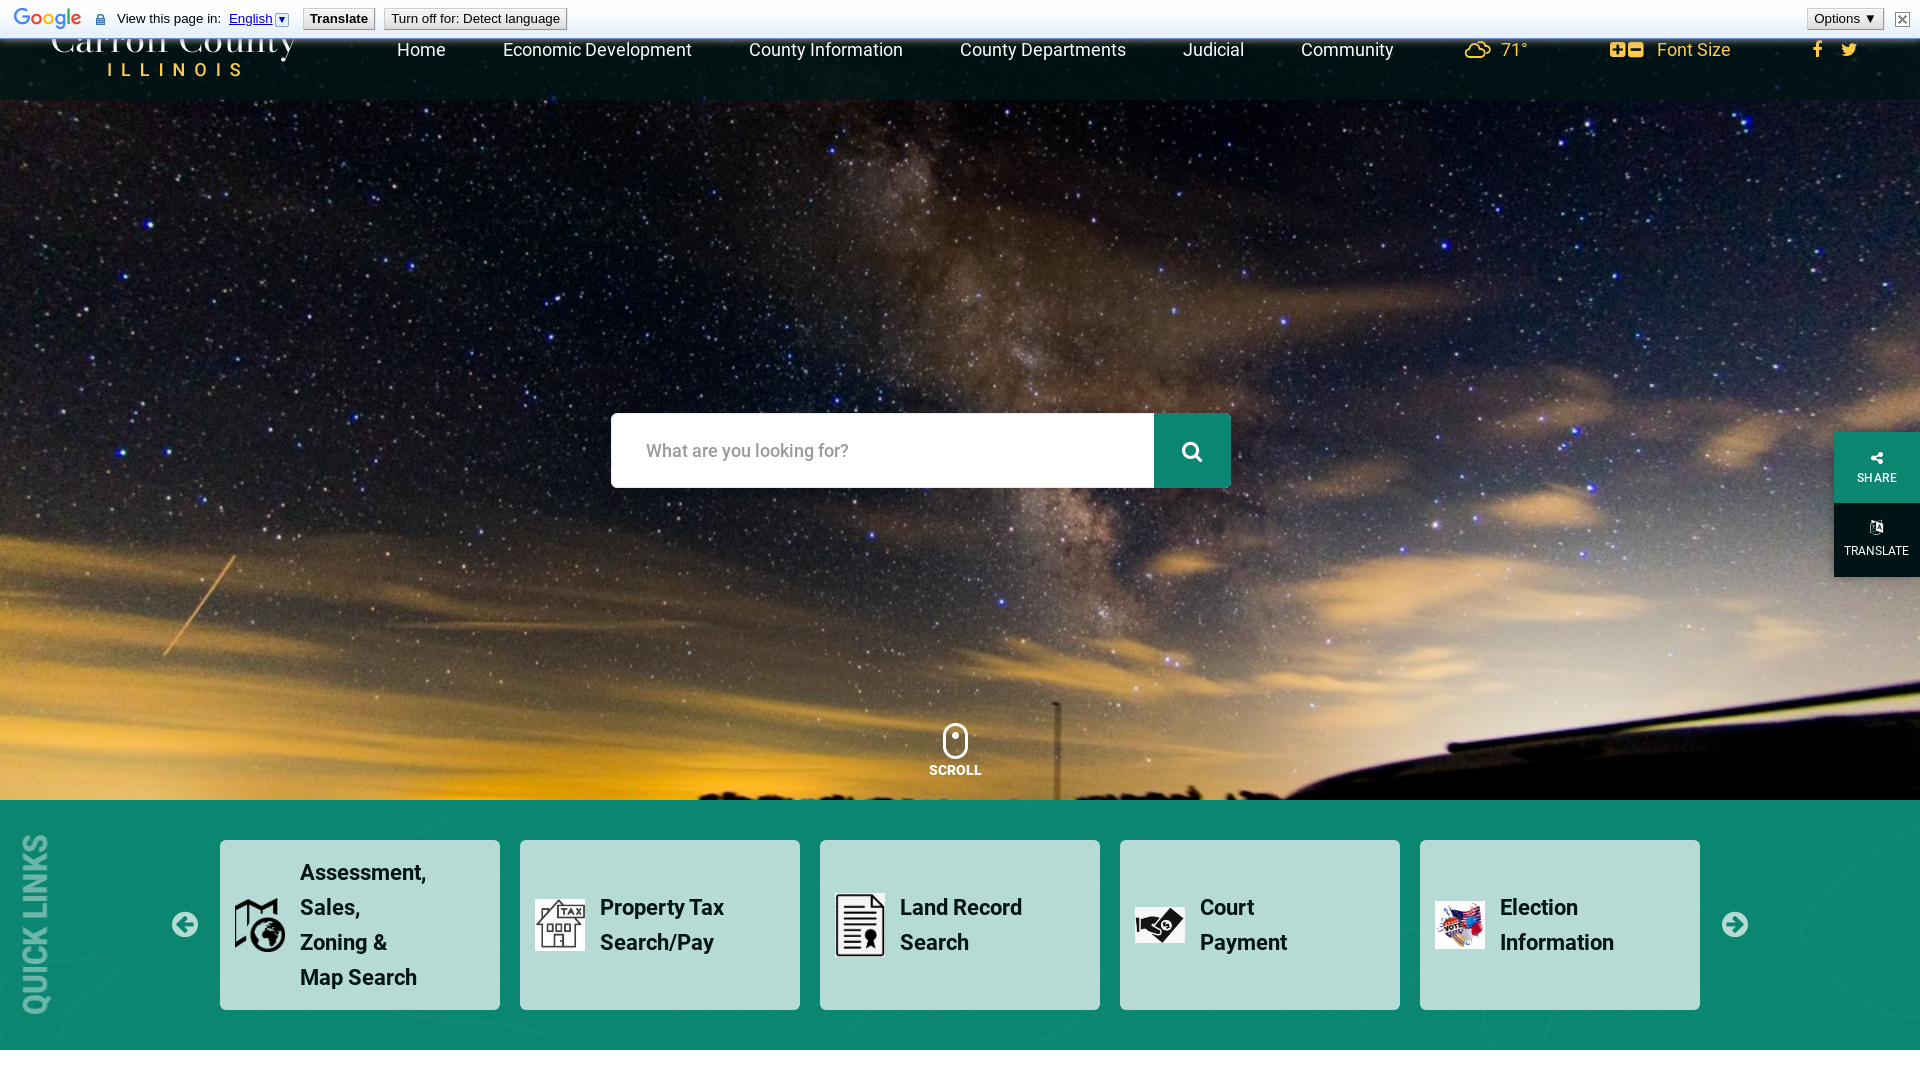Open the translate Options dropdown
Image resolution: width=1920 pixels, height=1080 pixels.
pyautogui.click(x=1845, y=19)
